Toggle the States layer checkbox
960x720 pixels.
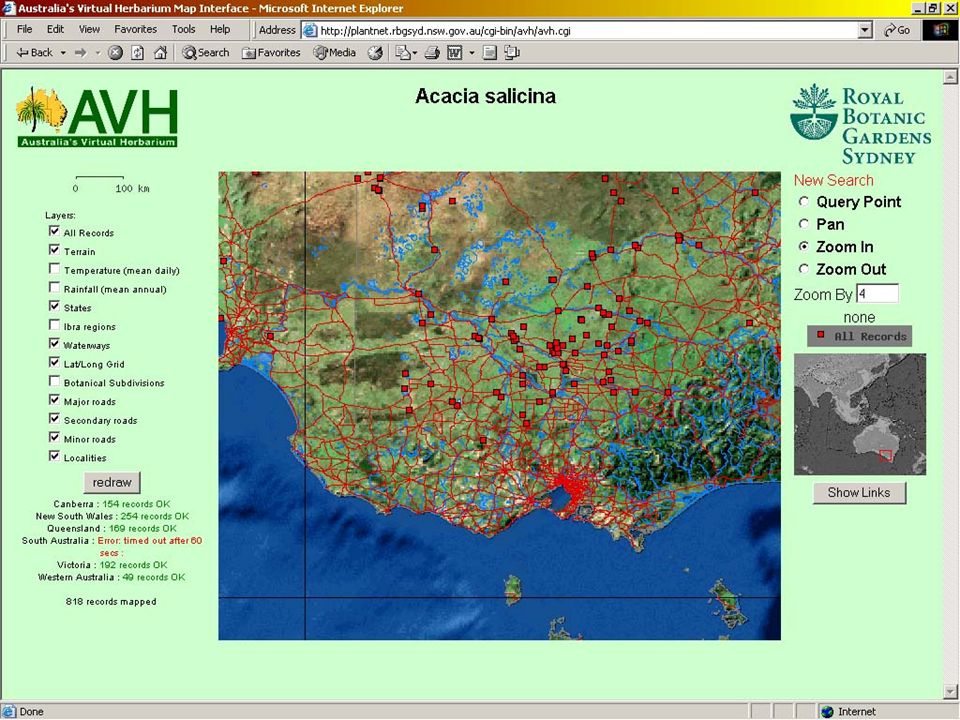point(54,306)
